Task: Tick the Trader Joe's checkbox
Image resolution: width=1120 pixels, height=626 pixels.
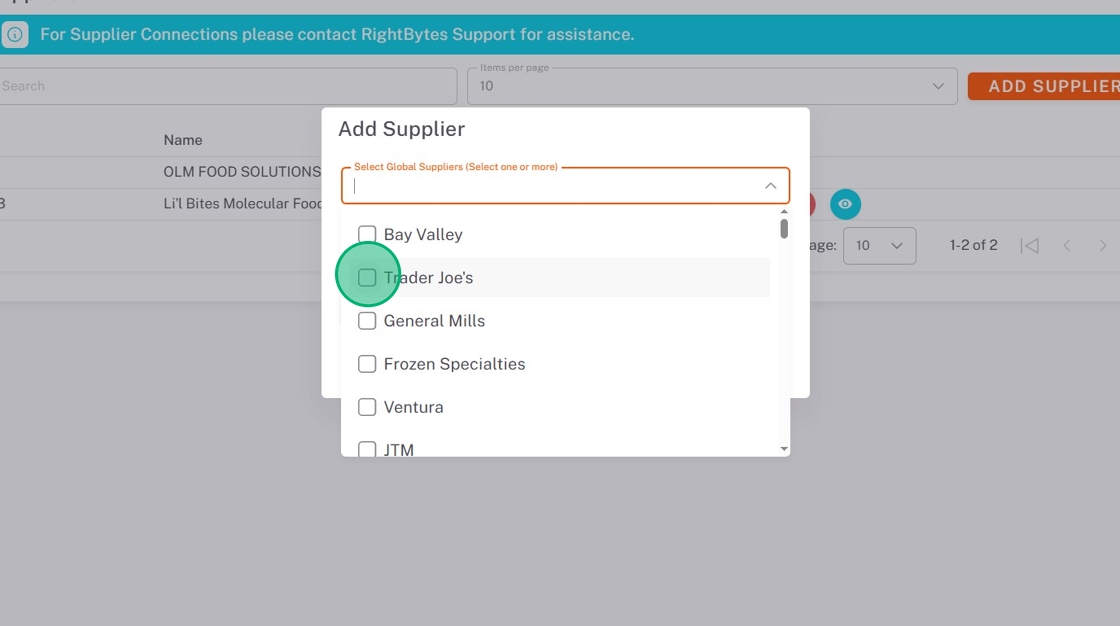Action: [x=367, y=278]
